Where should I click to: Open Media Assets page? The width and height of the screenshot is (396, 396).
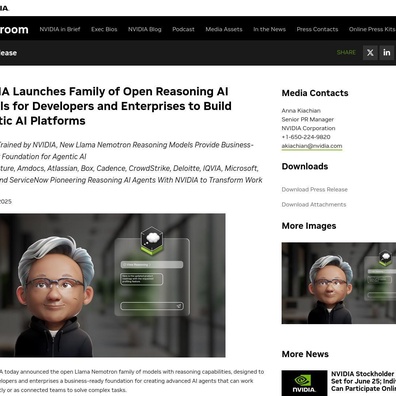[224, 29]
